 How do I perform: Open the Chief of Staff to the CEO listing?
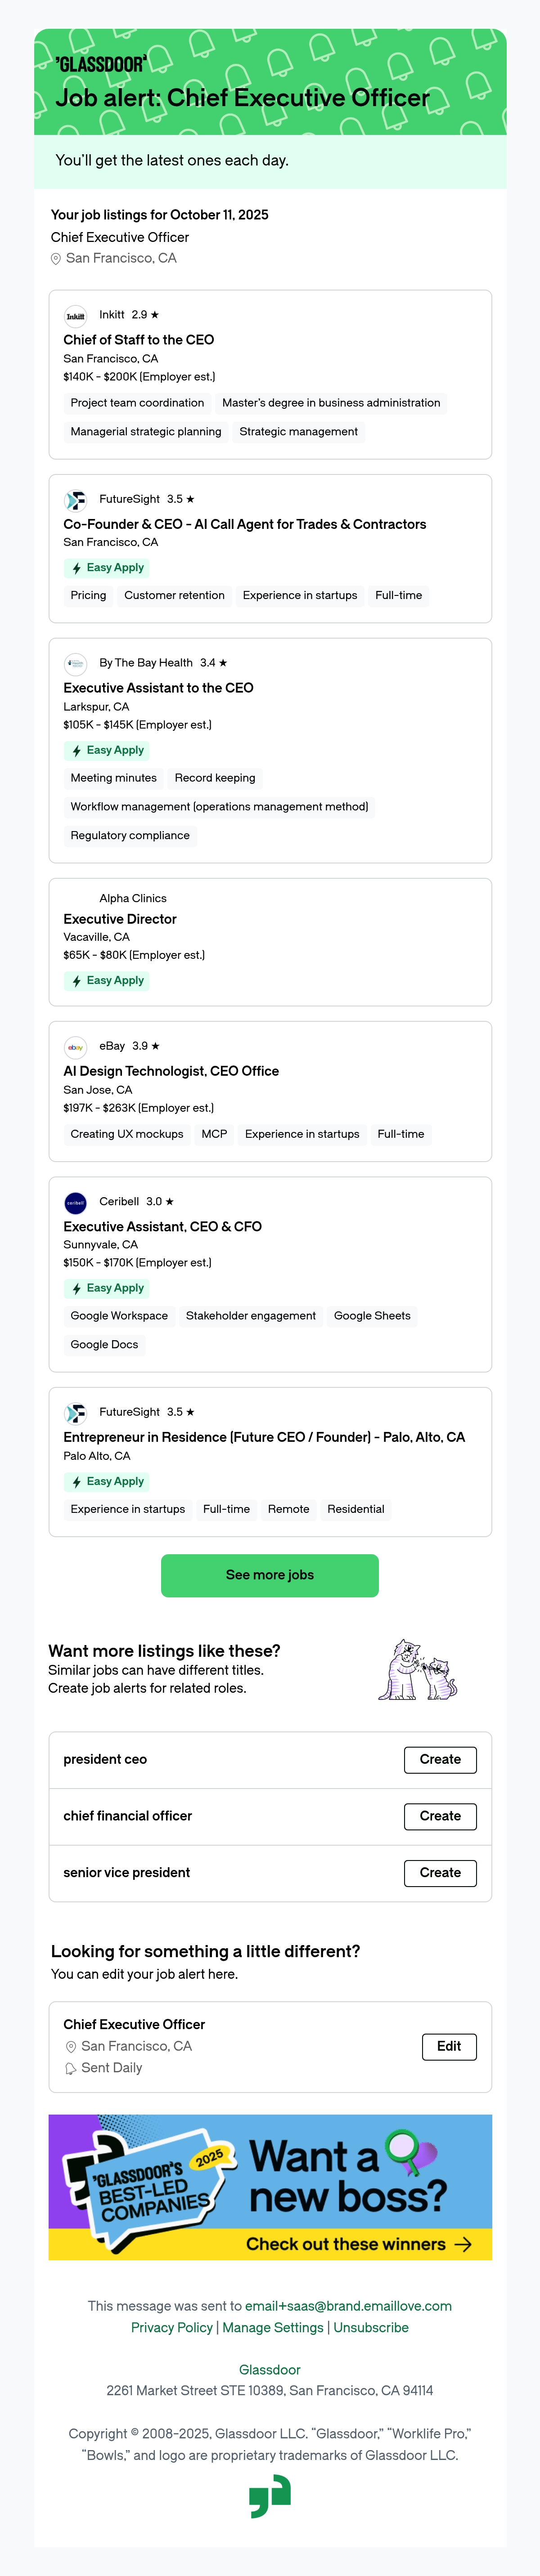(139, 340)
